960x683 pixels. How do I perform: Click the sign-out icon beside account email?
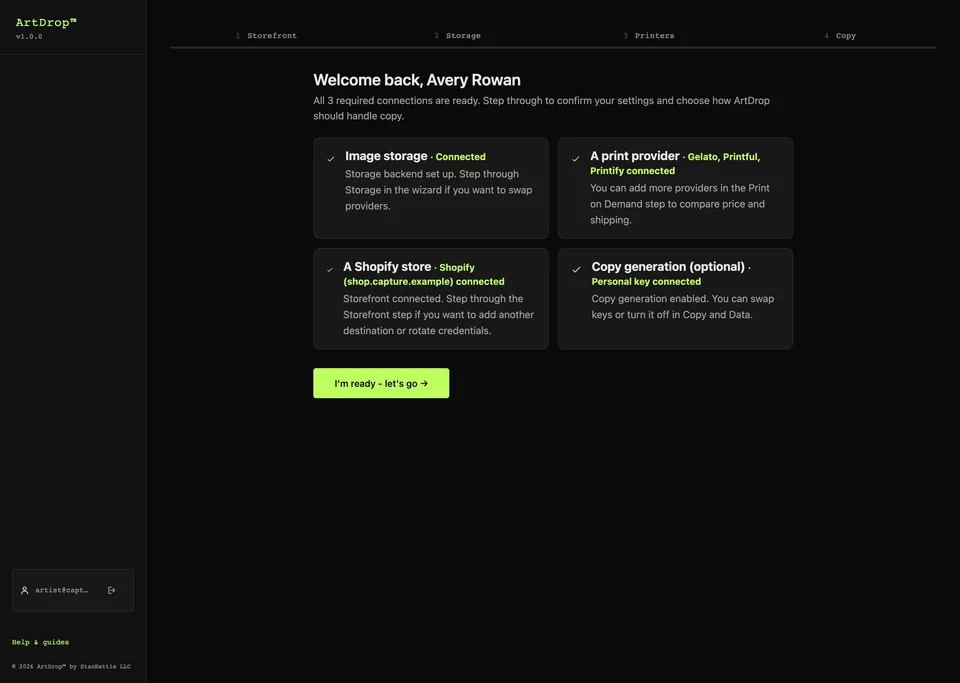pyautogui.click(x=111, y=591)
